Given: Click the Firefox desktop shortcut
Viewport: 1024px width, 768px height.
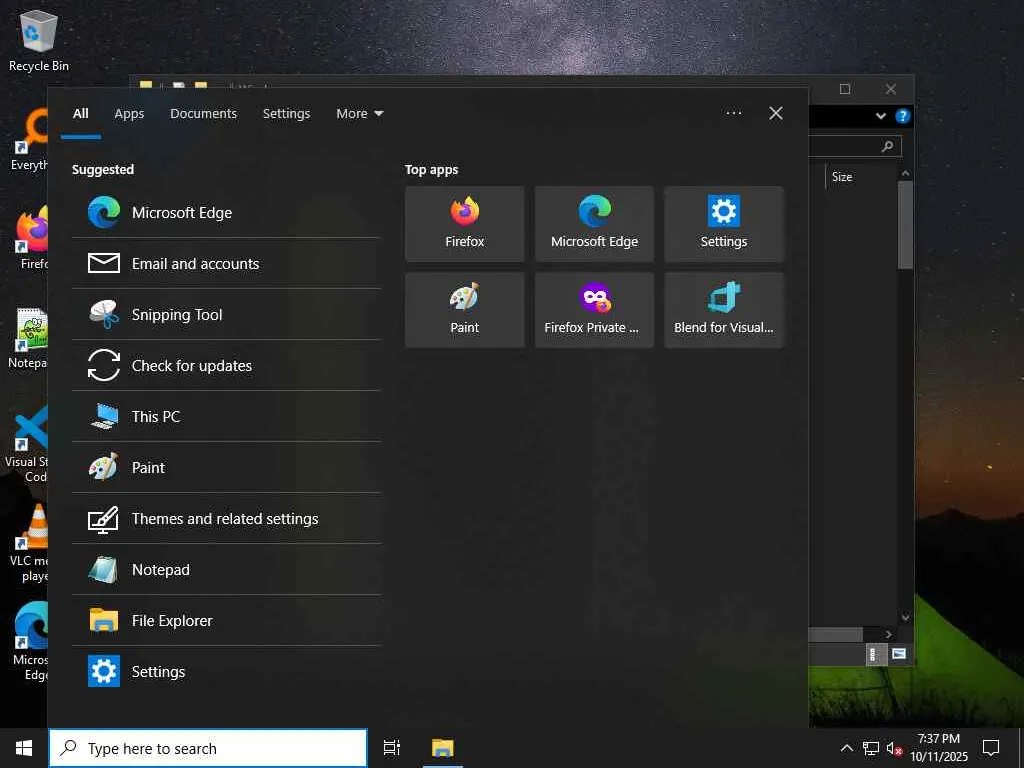Looking at the screenshot, I should click(31, 238).
